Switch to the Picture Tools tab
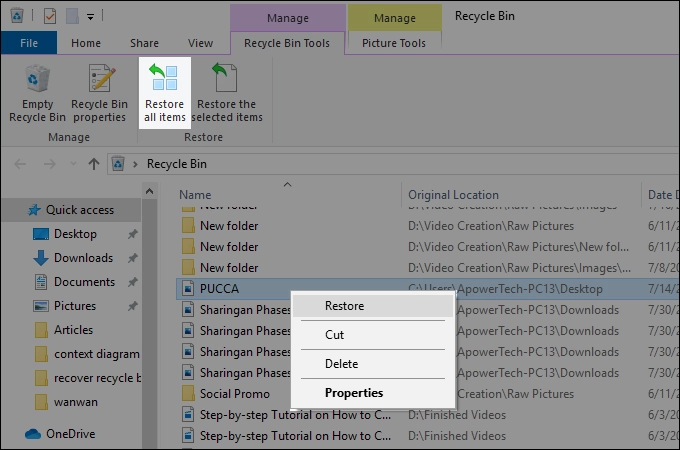Viewport: 680px width, 450px height. (x=393, y=43)
